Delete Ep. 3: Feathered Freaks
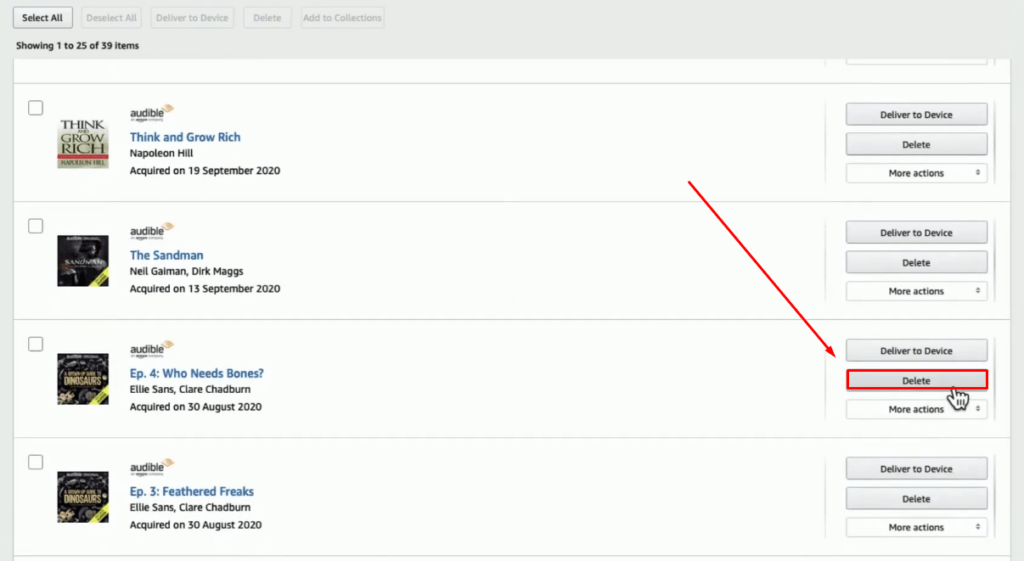This screenshot has width=1024, height=561. tap(916, 499)
